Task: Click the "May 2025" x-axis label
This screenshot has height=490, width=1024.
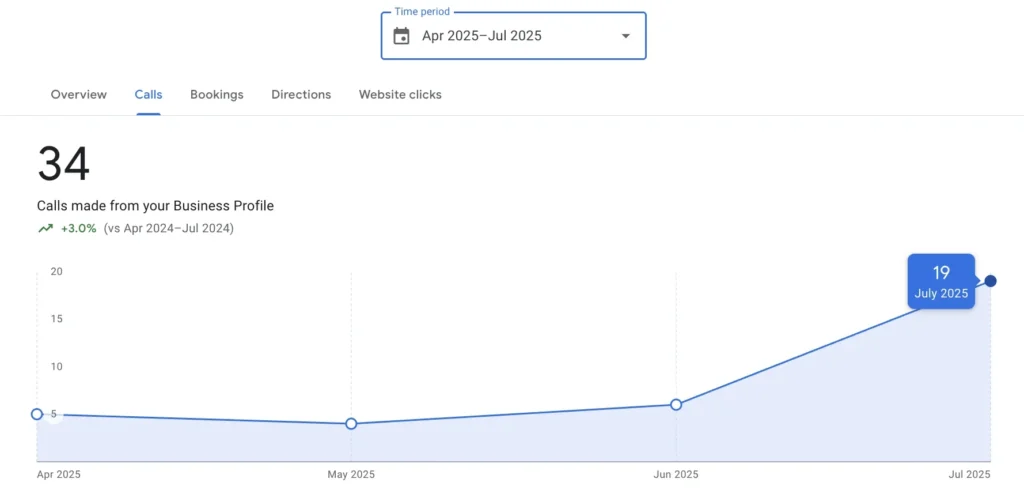Action: [x=351, y=474]
